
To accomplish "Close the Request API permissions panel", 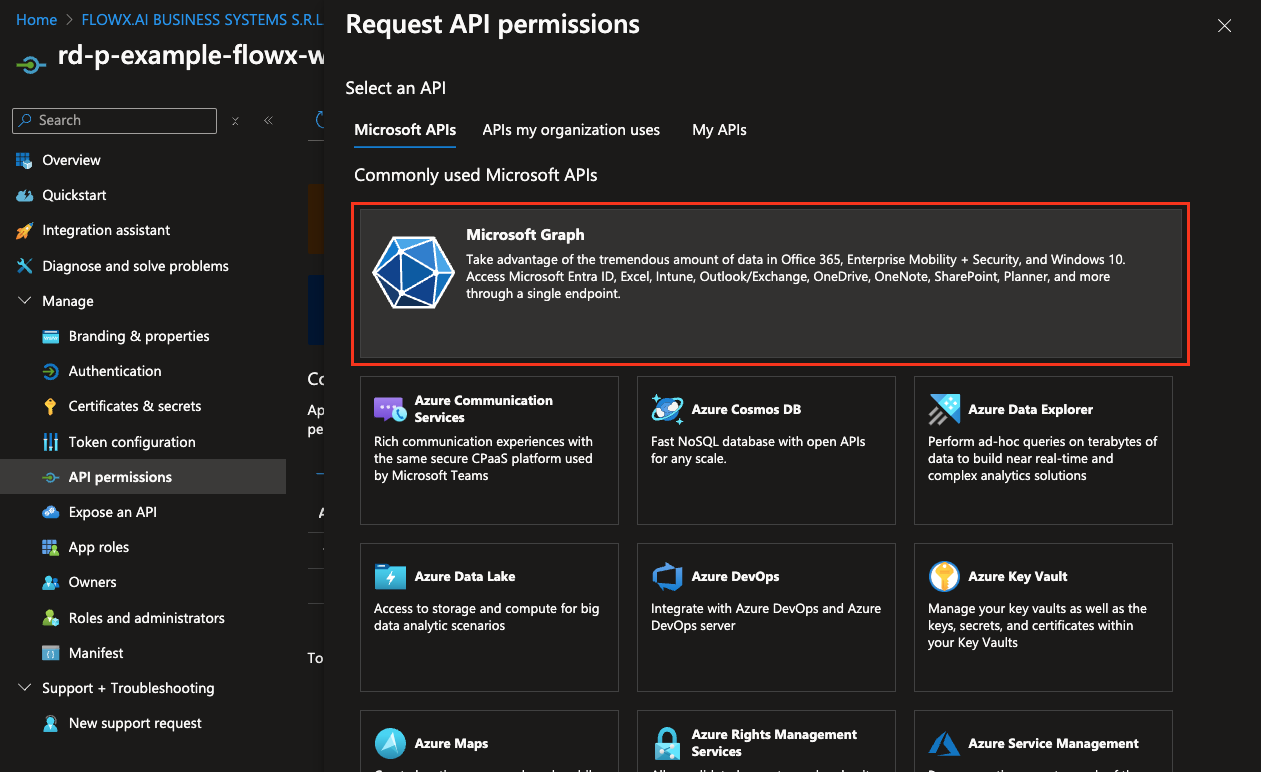I will pyautogui.click(x=1224, y=26).
